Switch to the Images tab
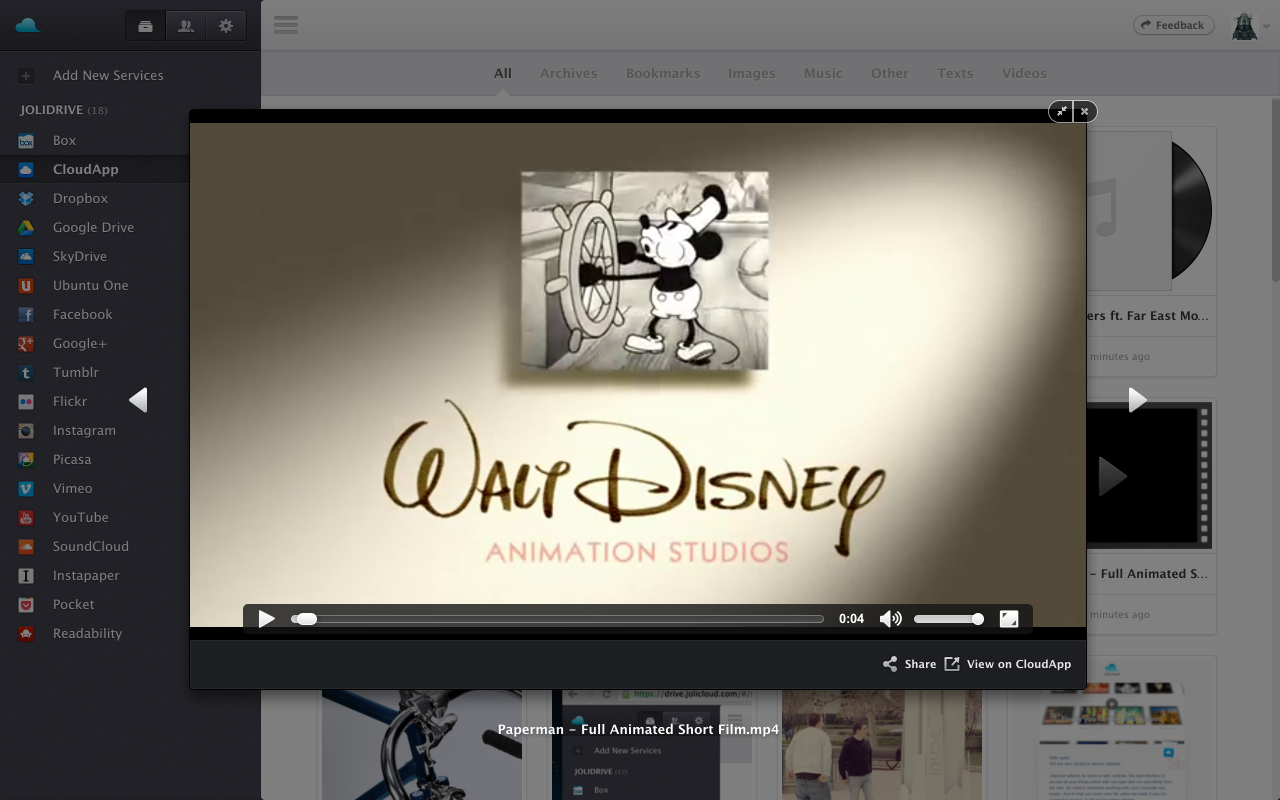1280x800 pixels. click(752, 73)
